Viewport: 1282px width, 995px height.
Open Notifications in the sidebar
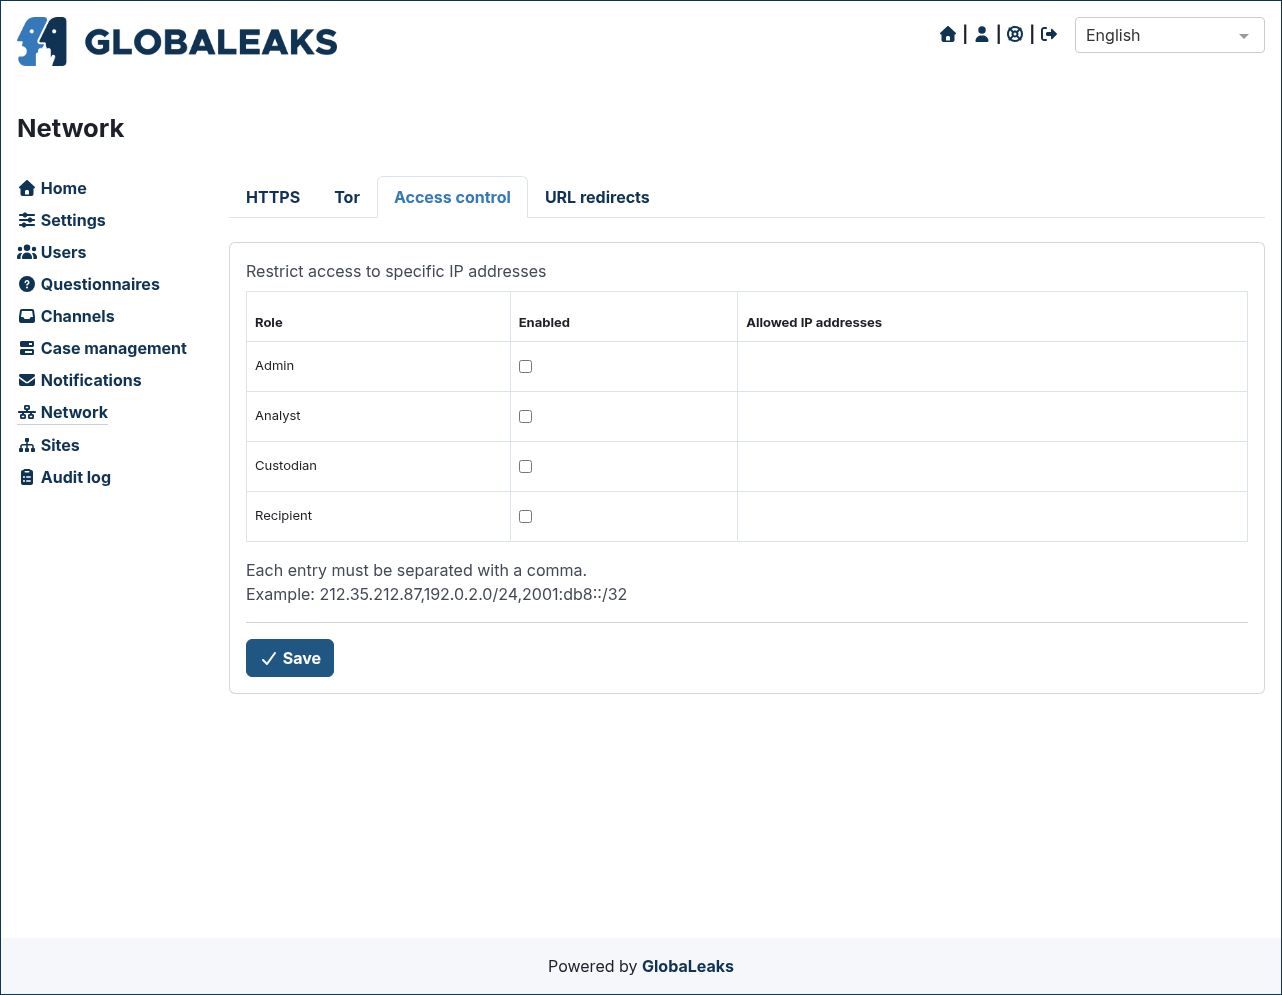80,380
